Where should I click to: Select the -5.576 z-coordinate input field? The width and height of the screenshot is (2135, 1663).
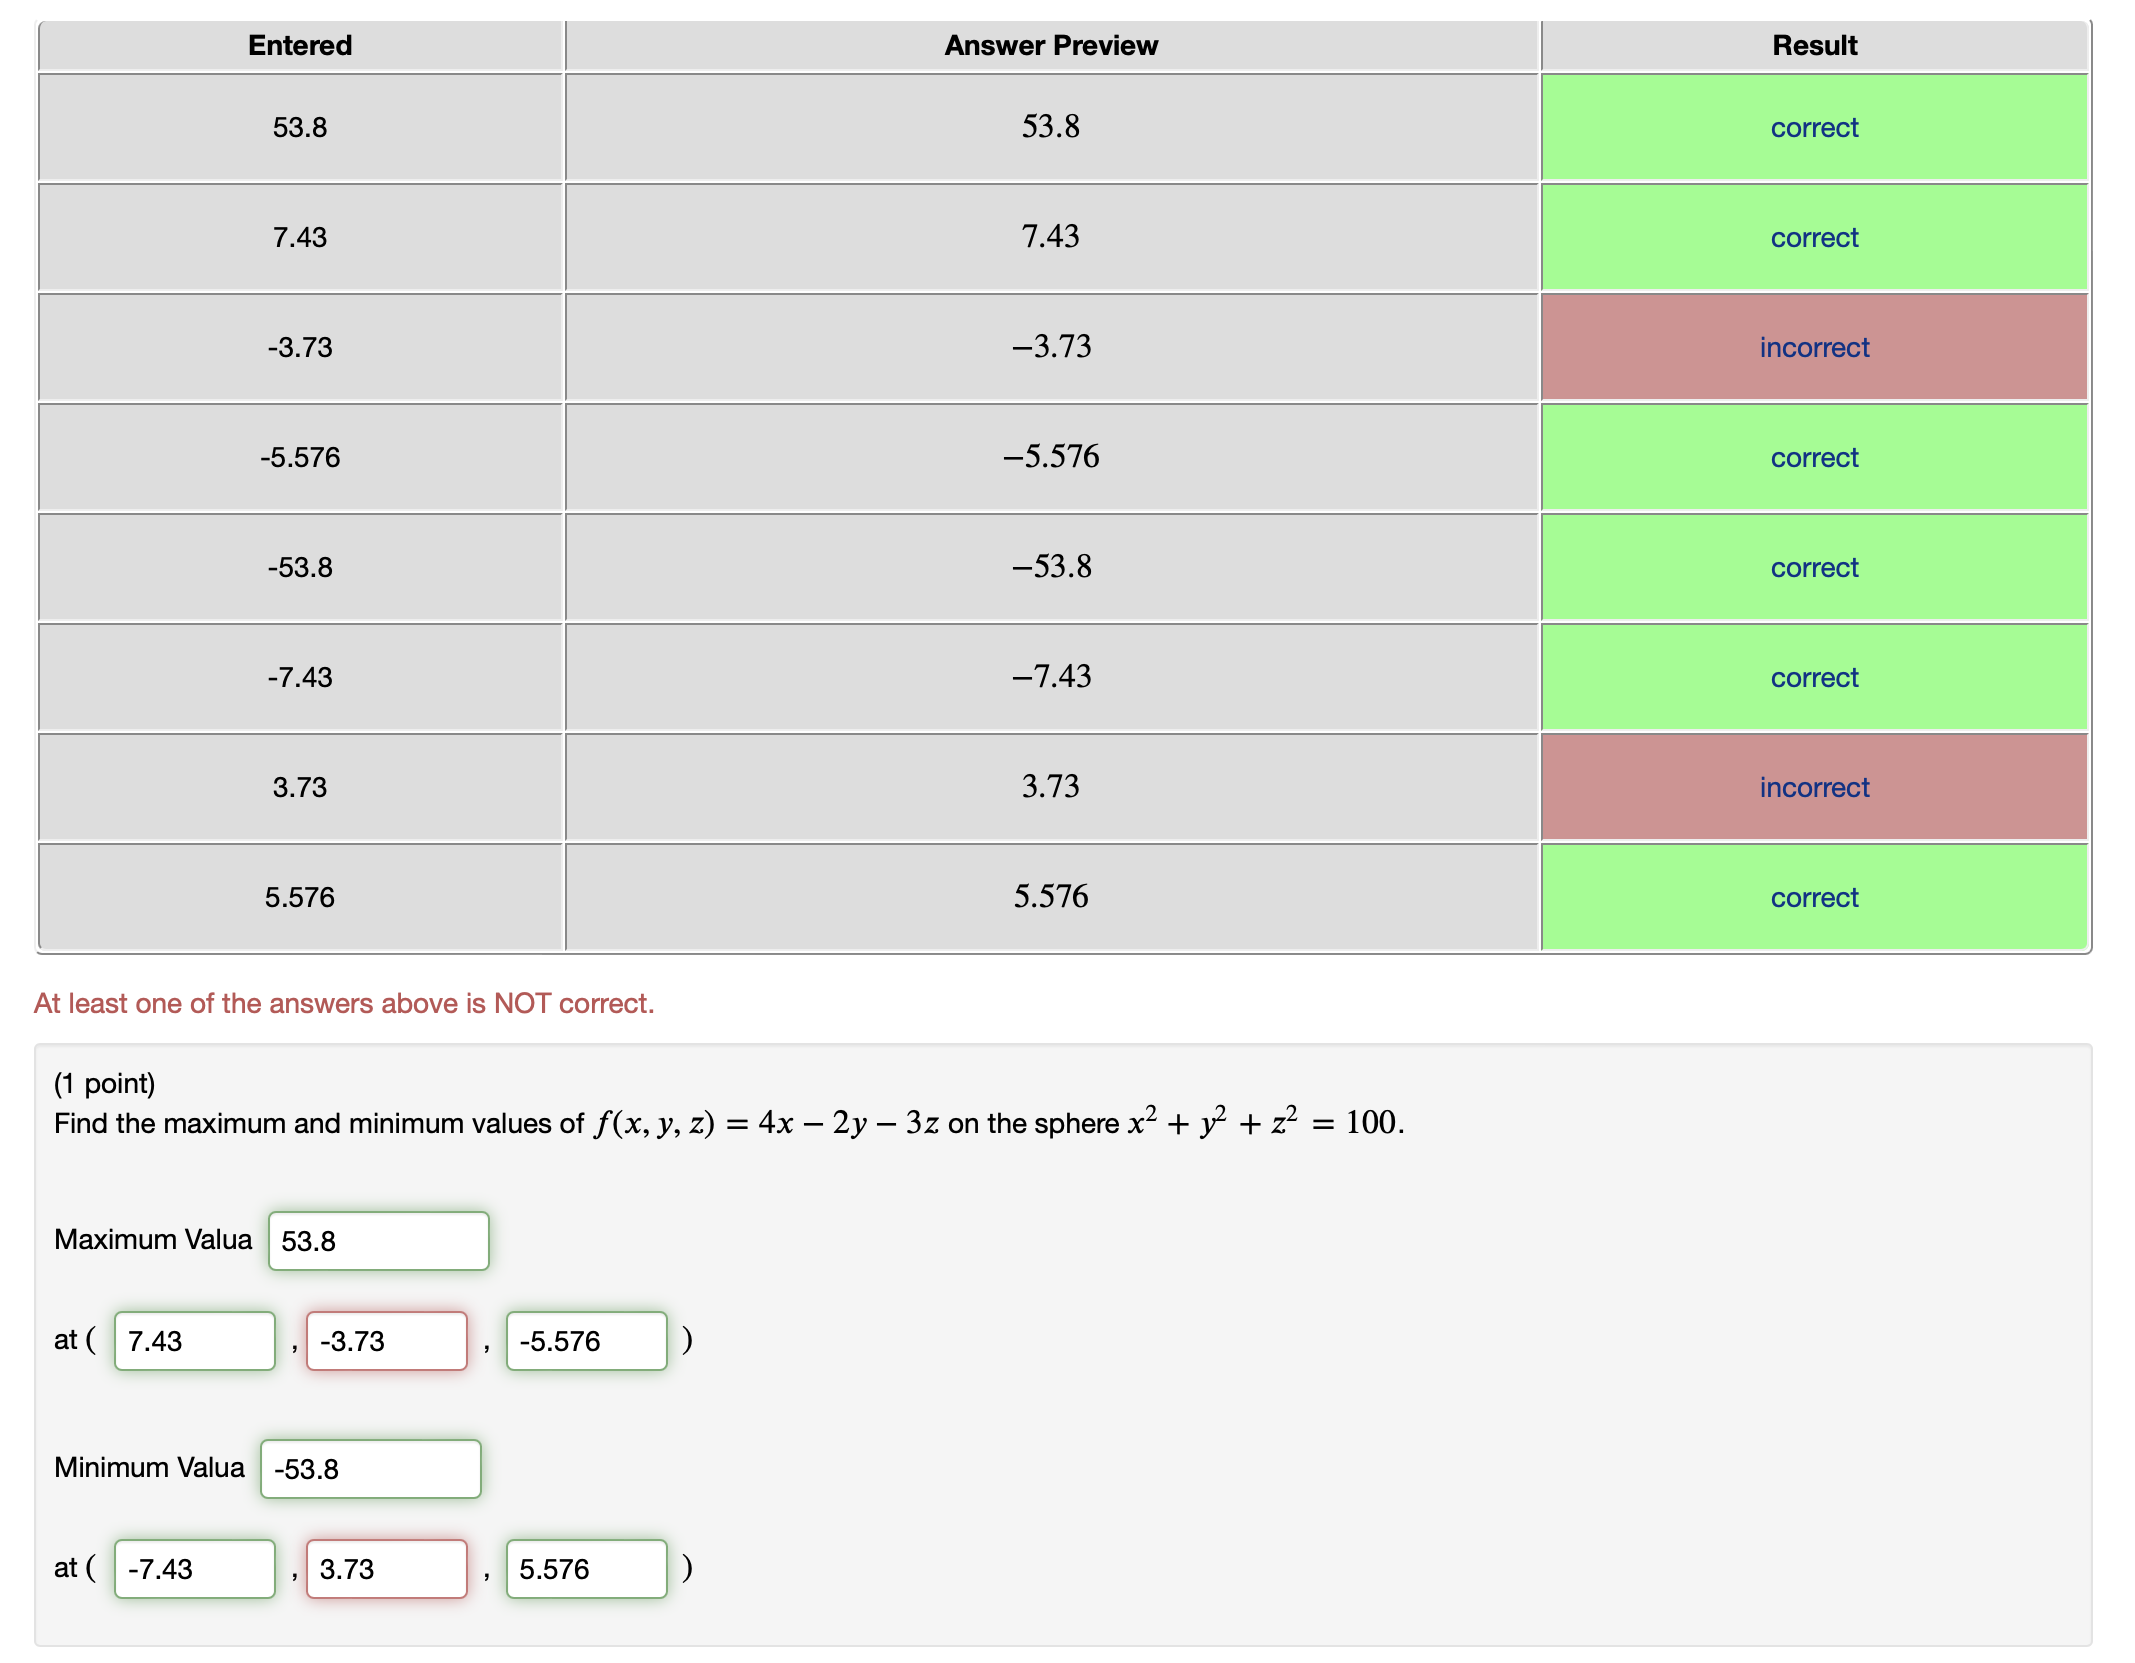(x=585, y=1340)
